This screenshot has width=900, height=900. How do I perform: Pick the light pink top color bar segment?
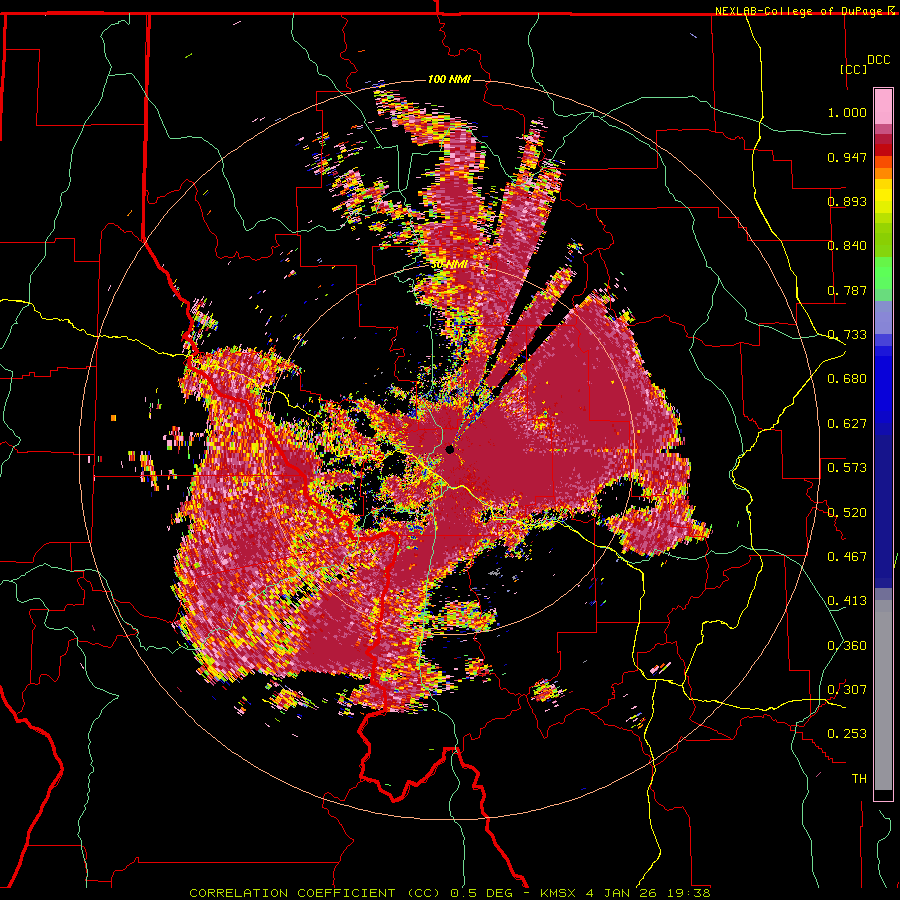tap(883, 107)
